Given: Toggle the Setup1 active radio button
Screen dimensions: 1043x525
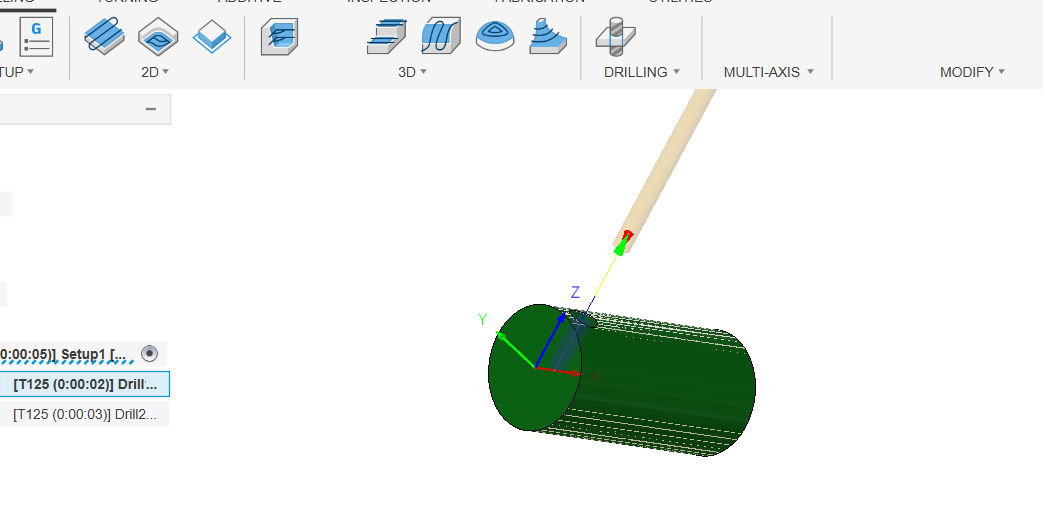Looking at the screenshot, I should click(150, 353).
